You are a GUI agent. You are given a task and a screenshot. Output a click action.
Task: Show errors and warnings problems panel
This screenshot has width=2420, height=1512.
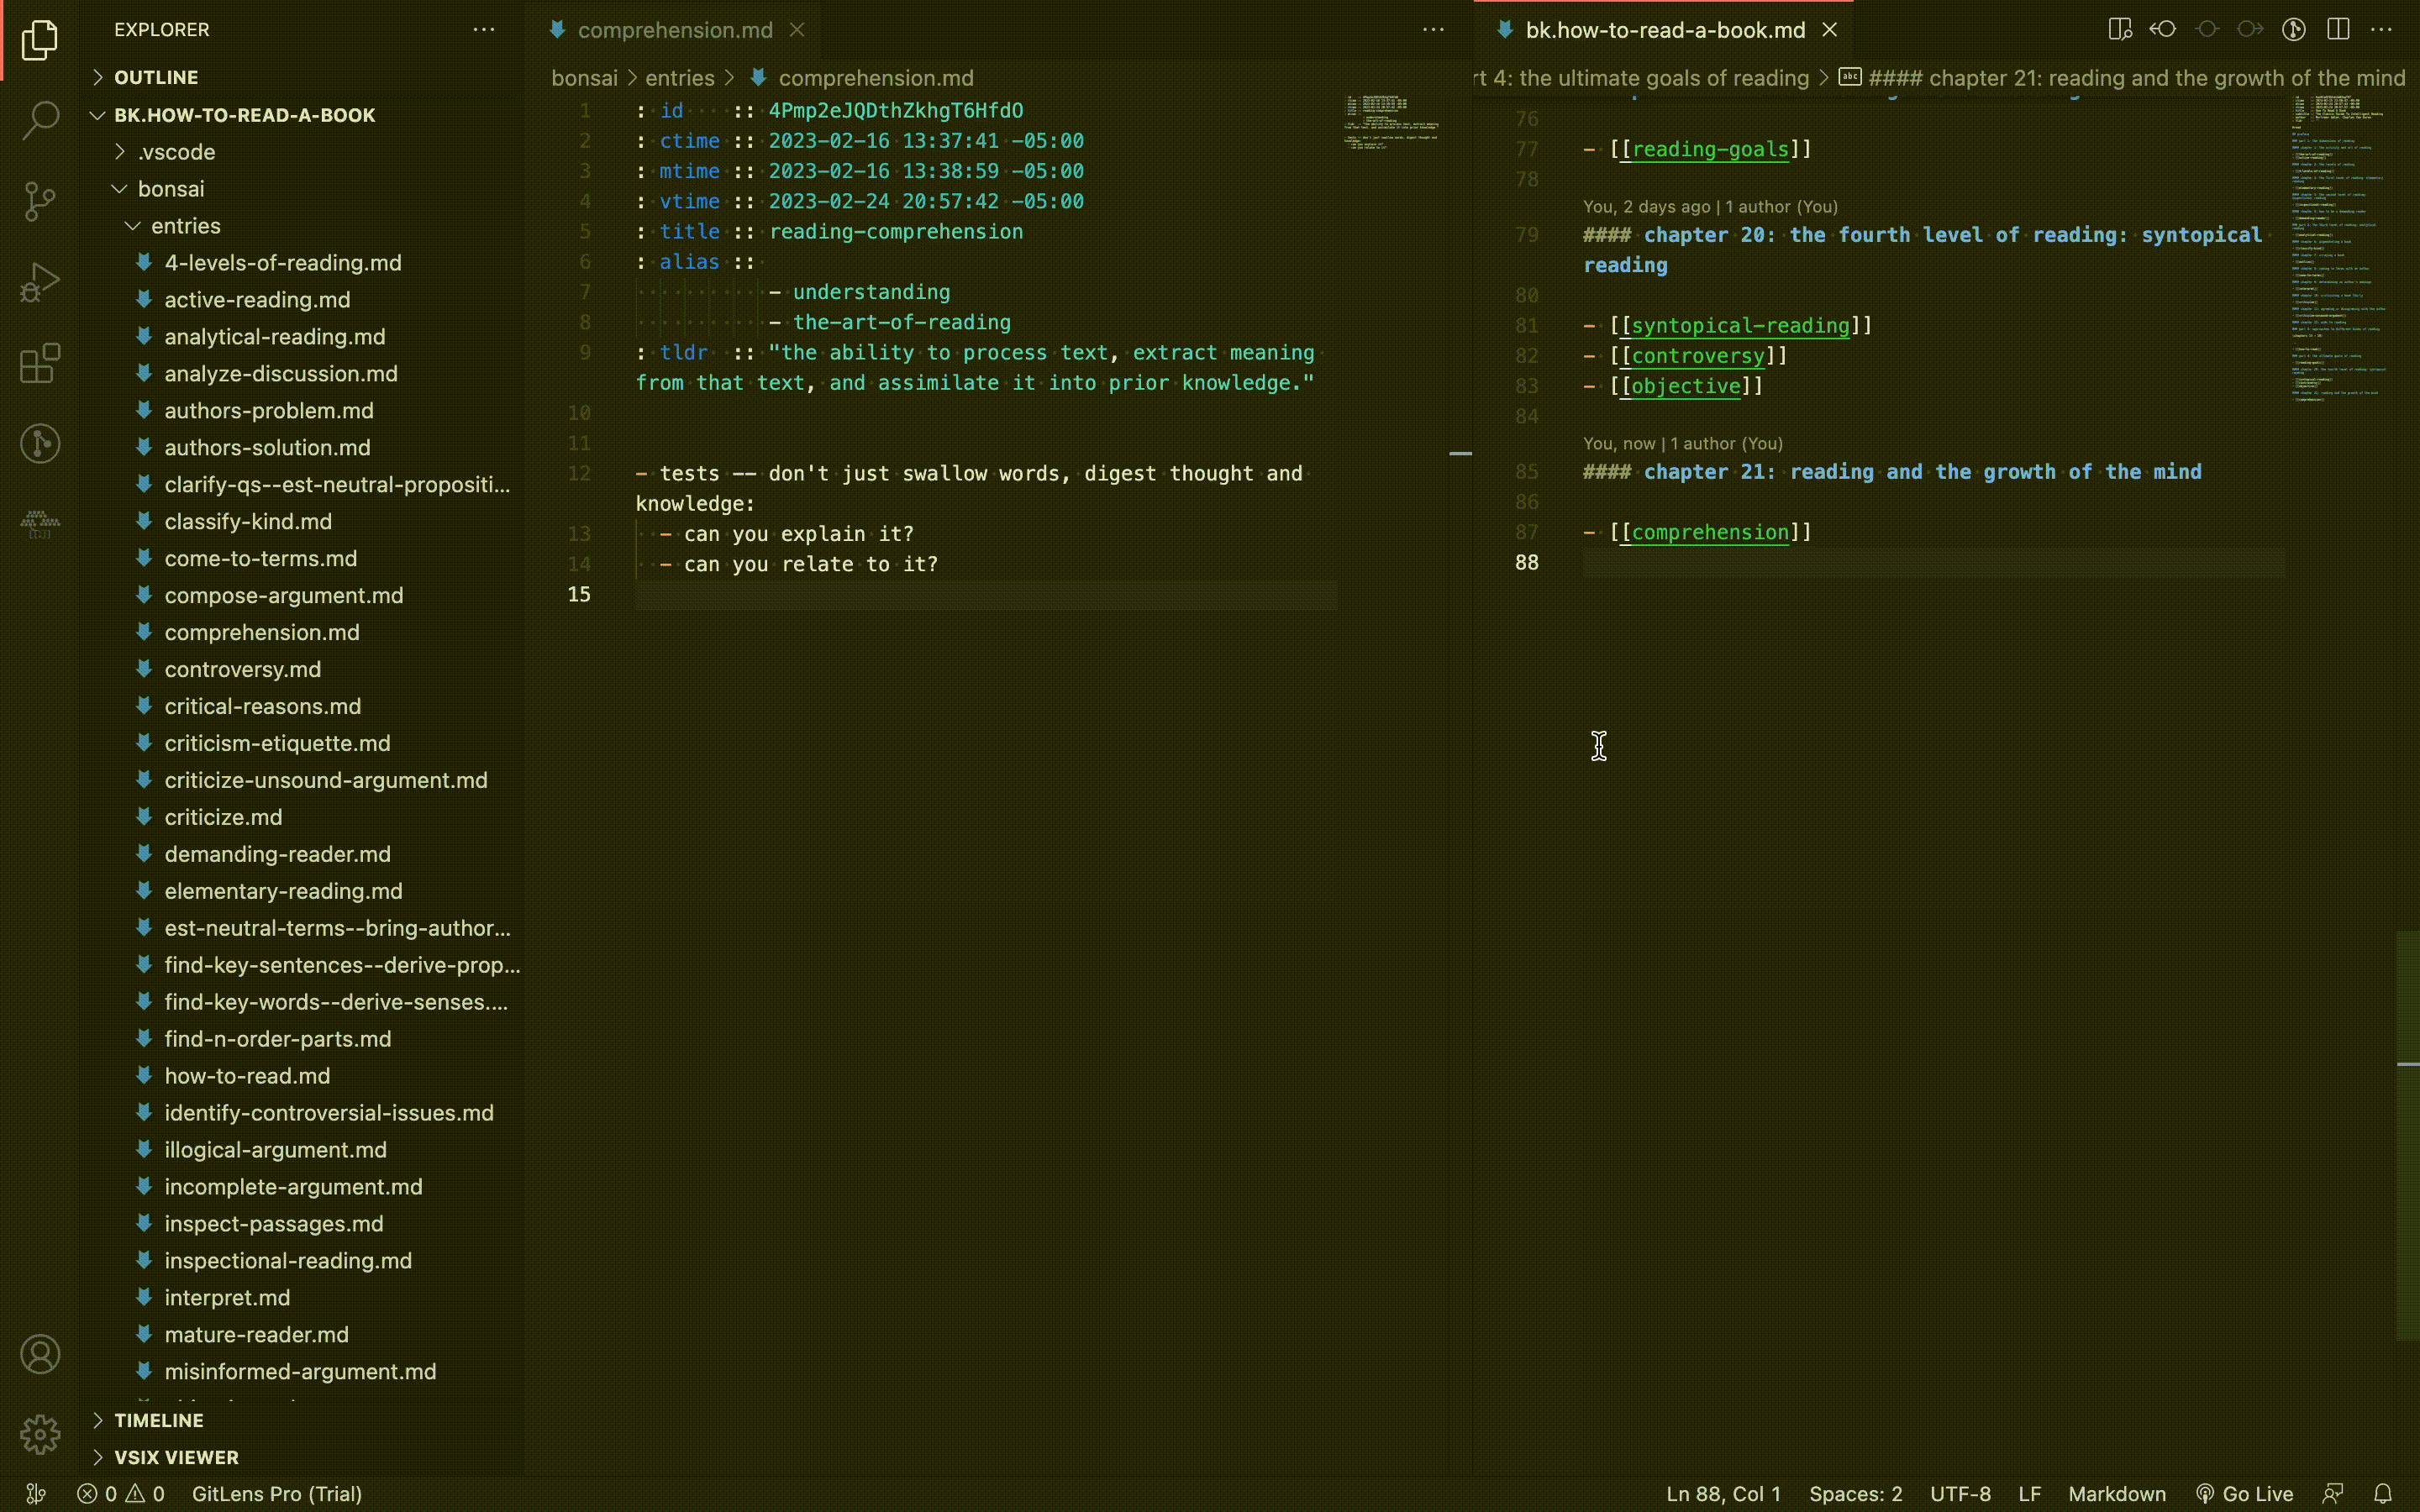pyautogui.click(x=121, y=1493)
